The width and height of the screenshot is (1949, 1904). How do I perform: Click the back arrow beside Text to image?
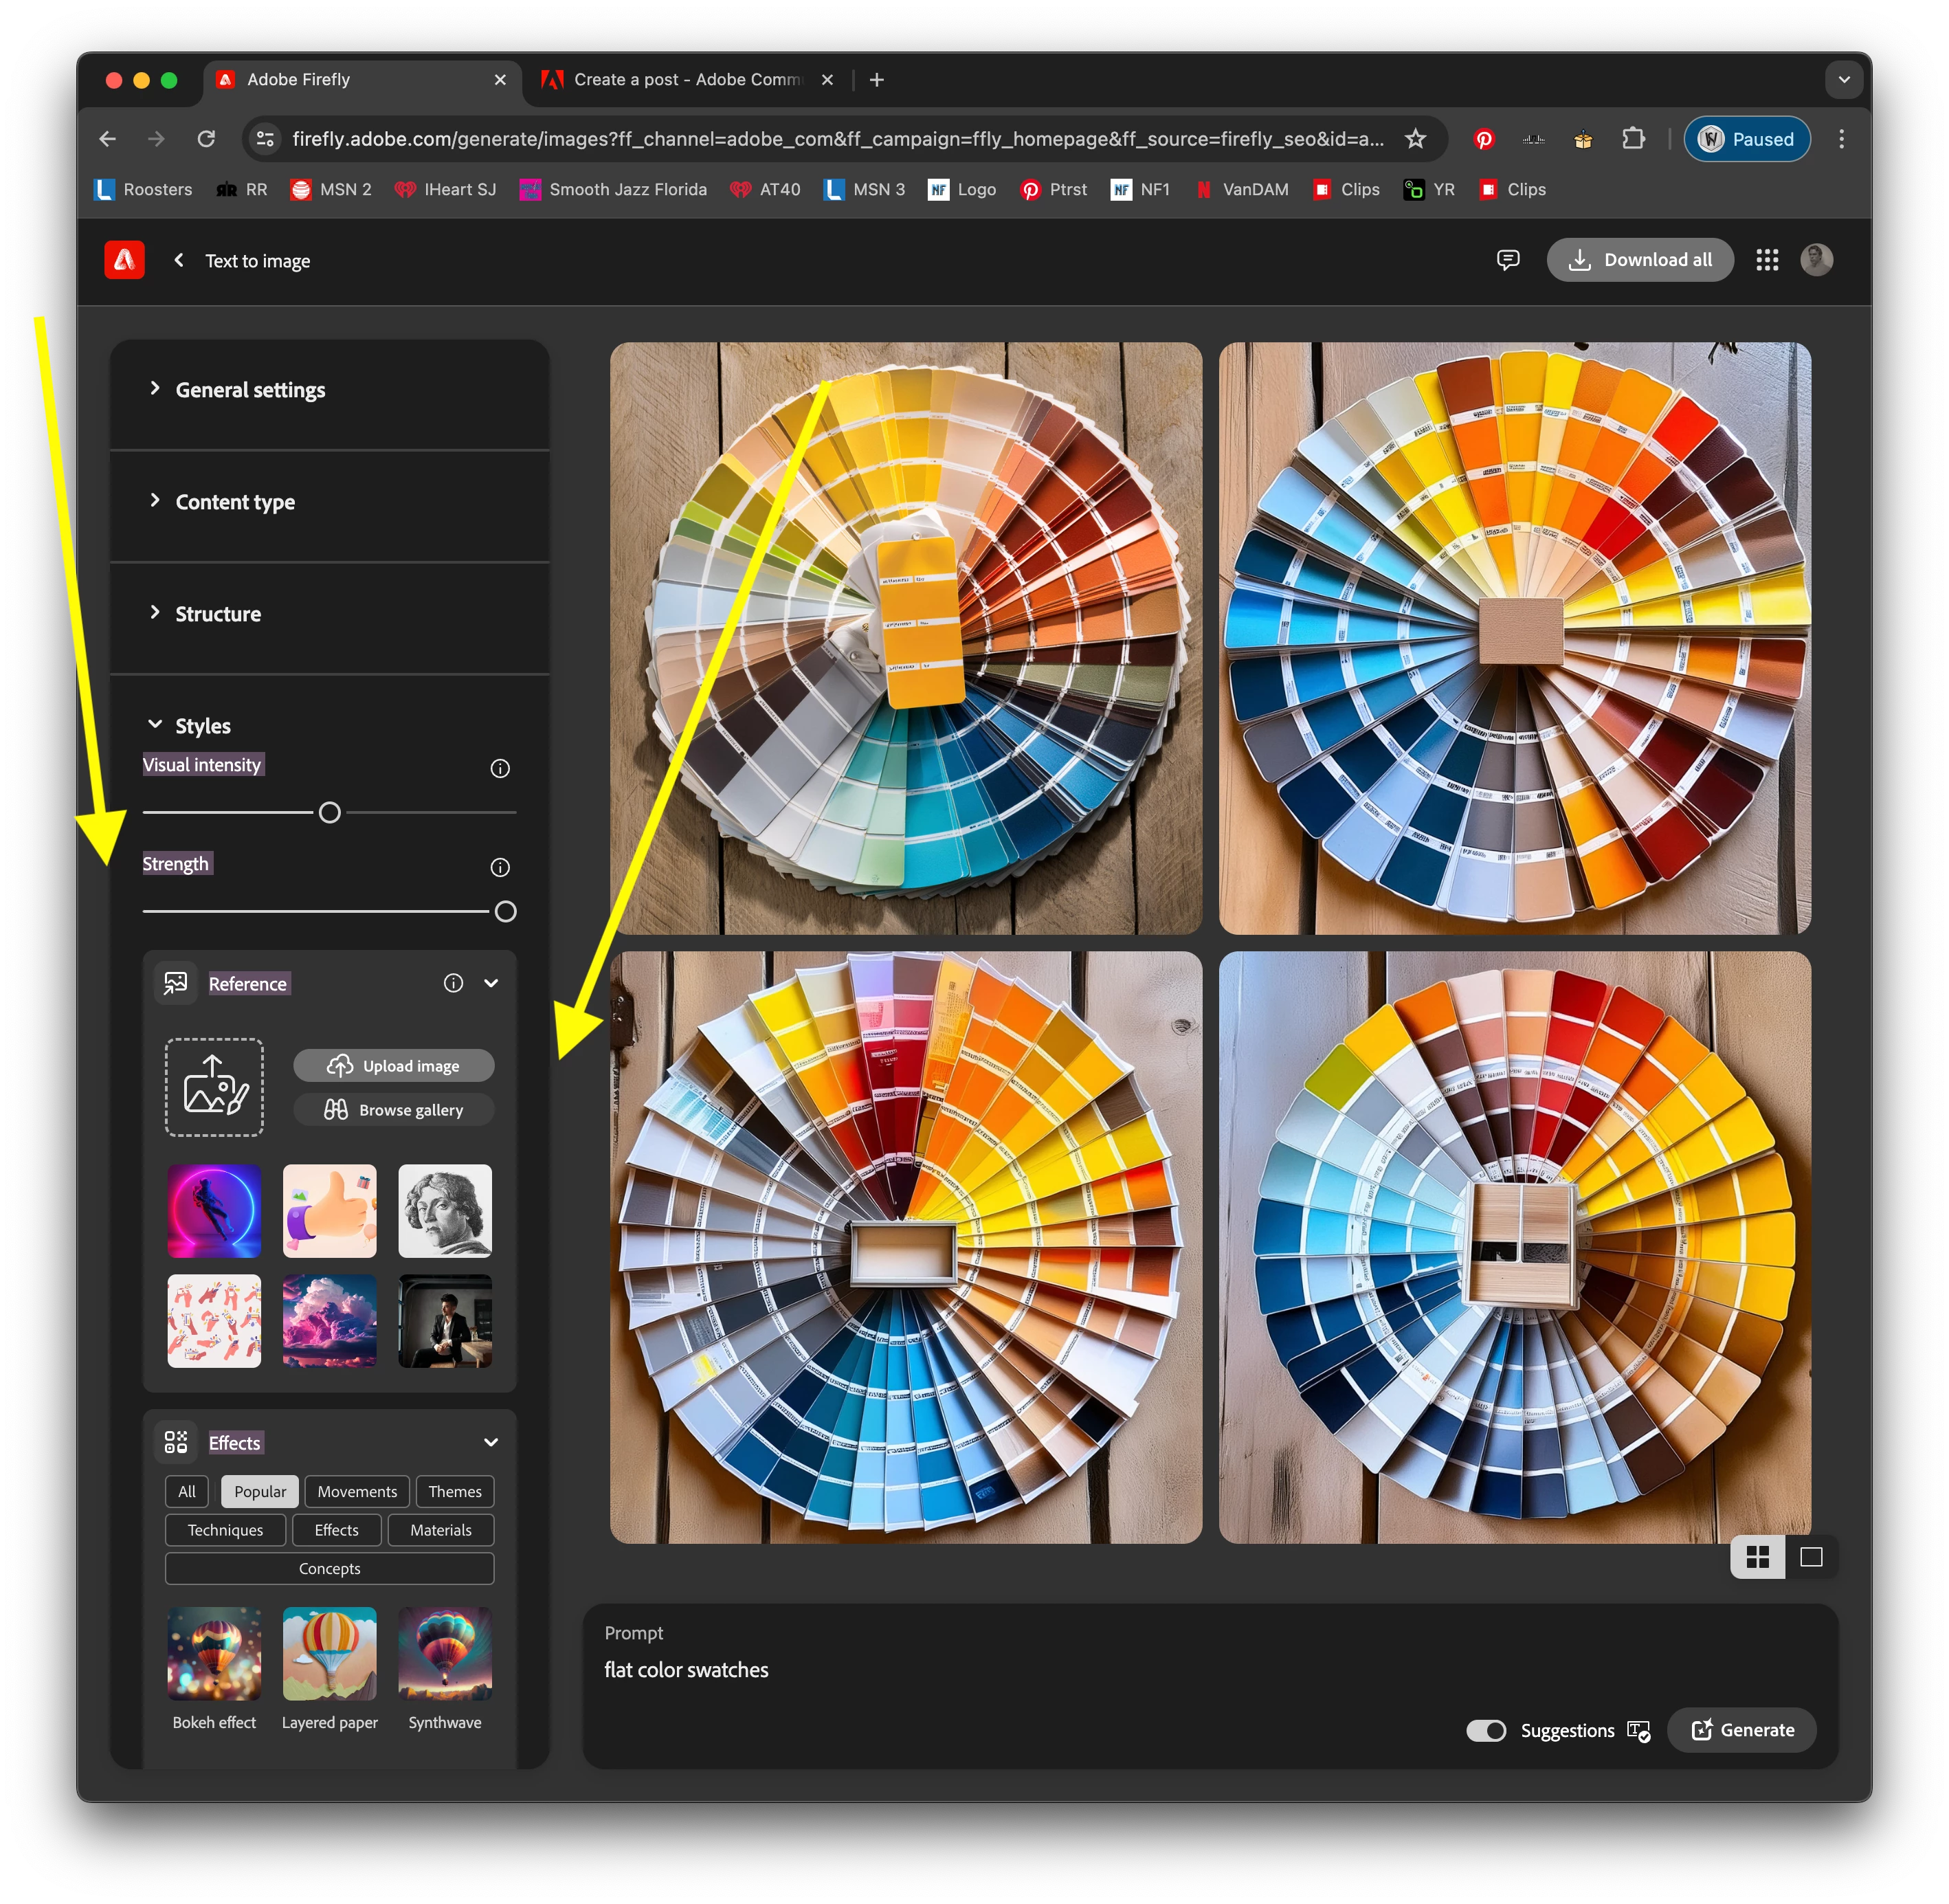tap(179, 260)
